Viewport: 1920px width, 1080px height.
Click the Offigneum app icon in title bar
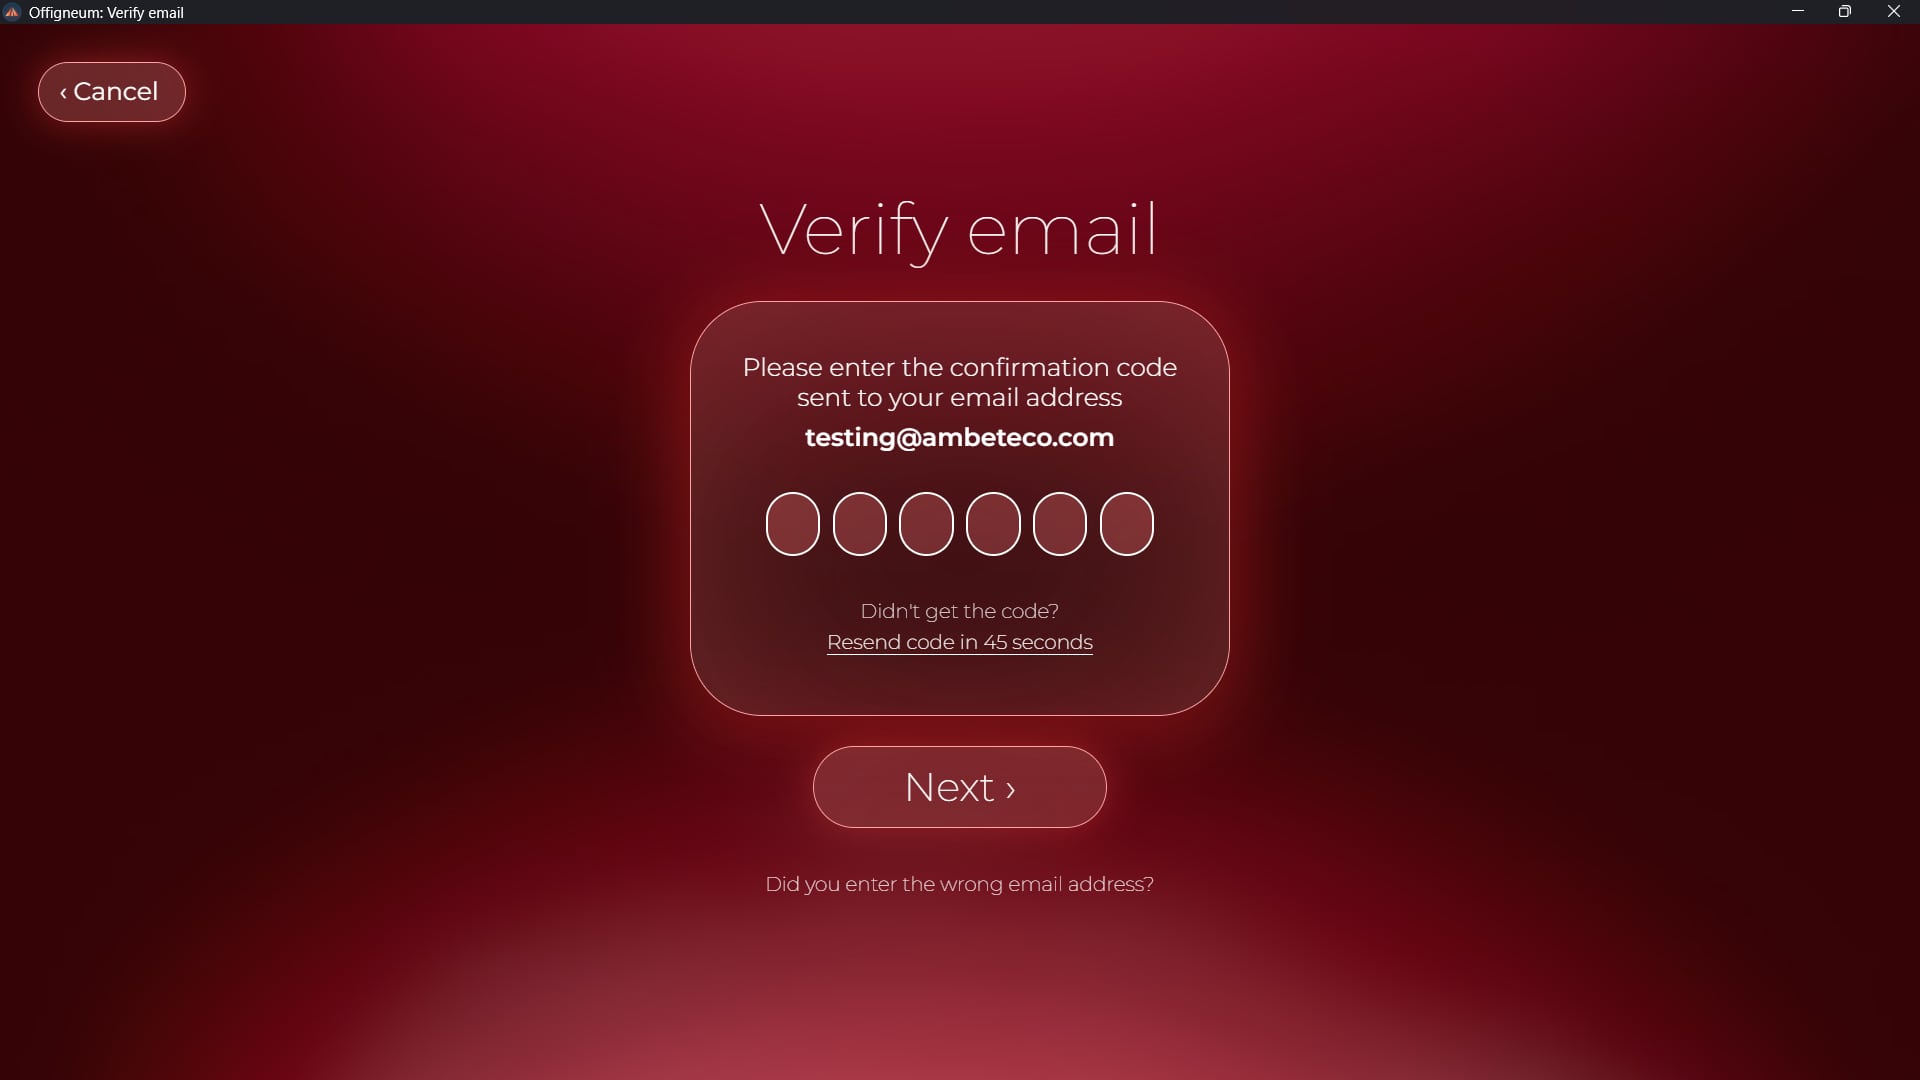pos(12,12)
